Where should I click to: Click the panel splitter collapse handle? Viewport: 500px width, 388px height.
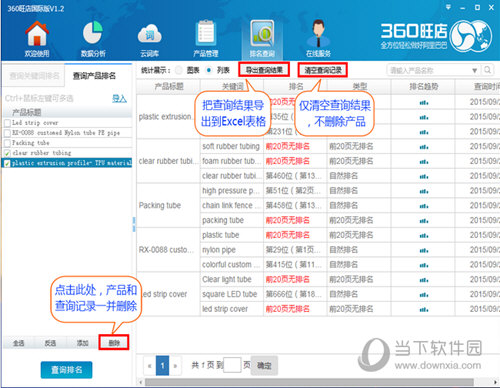pos(134,224)
